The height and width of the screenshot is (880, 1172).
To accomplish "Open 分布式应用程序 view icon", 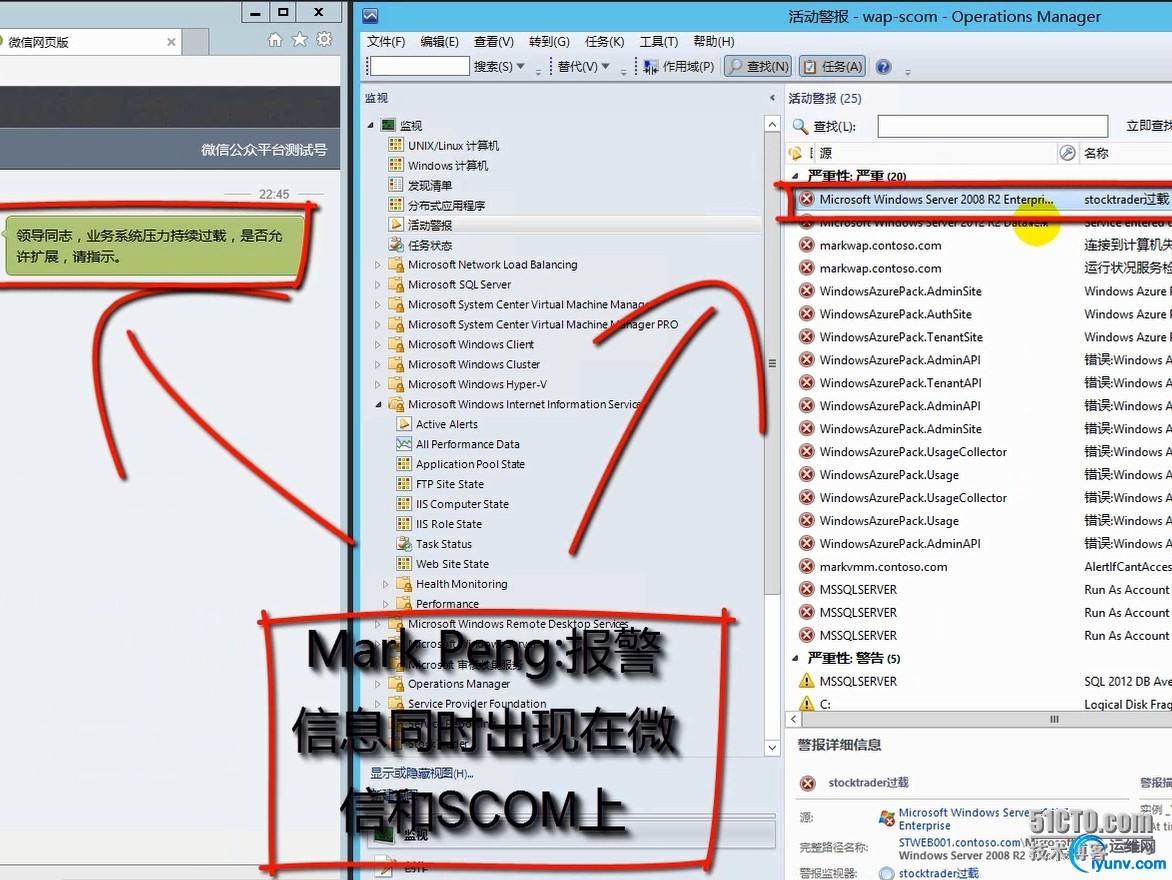I will tap(396, 204).
